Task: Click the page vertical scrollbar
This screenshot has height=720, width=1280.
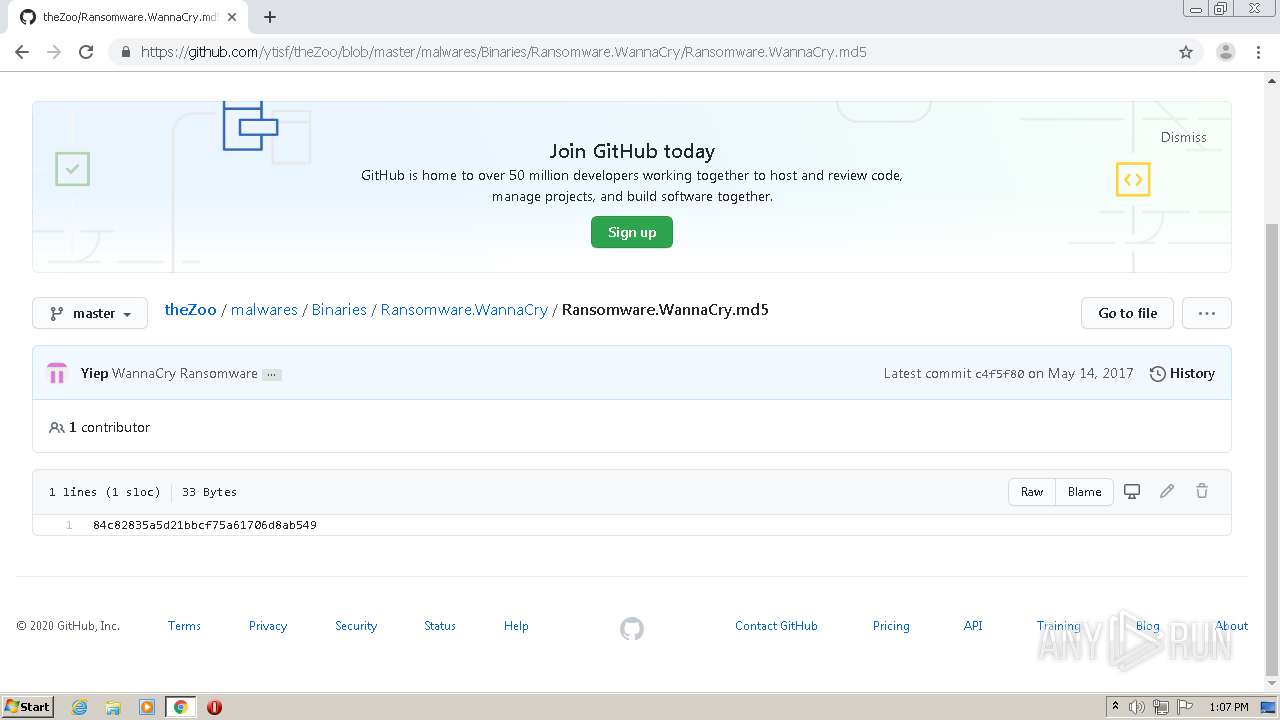Action: (x=1272, y=448)
